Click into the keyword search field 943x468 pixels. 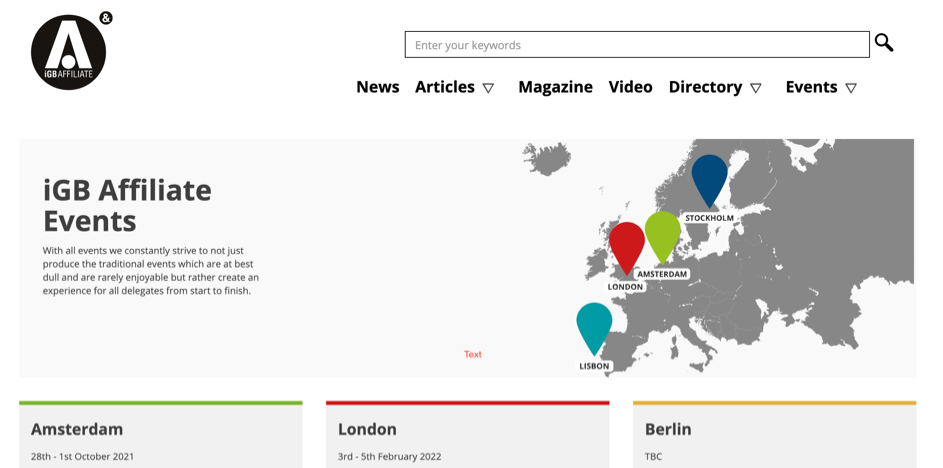pos(636,45)
